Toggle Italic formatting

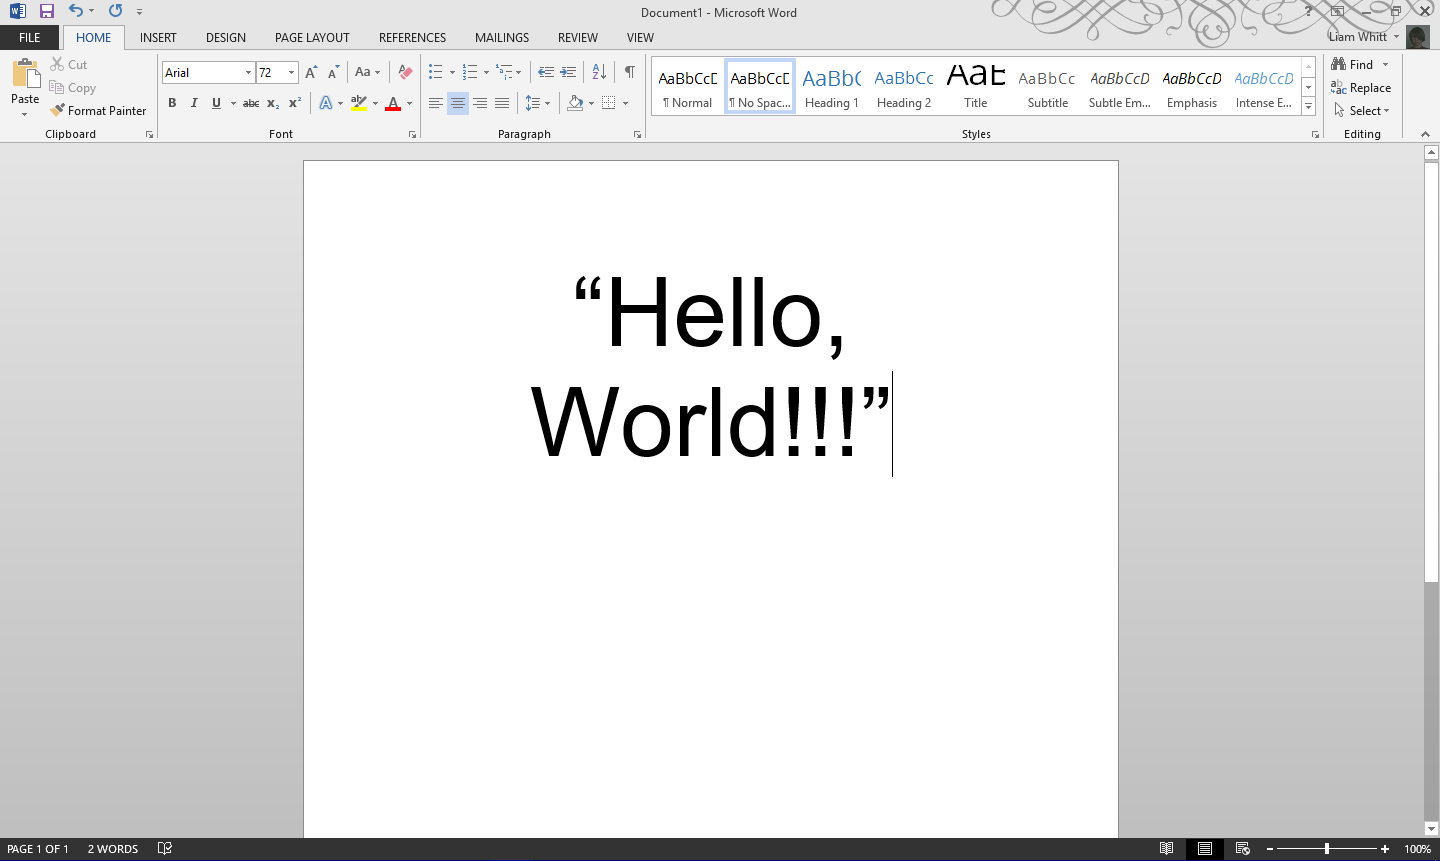[x=194, y=103]
